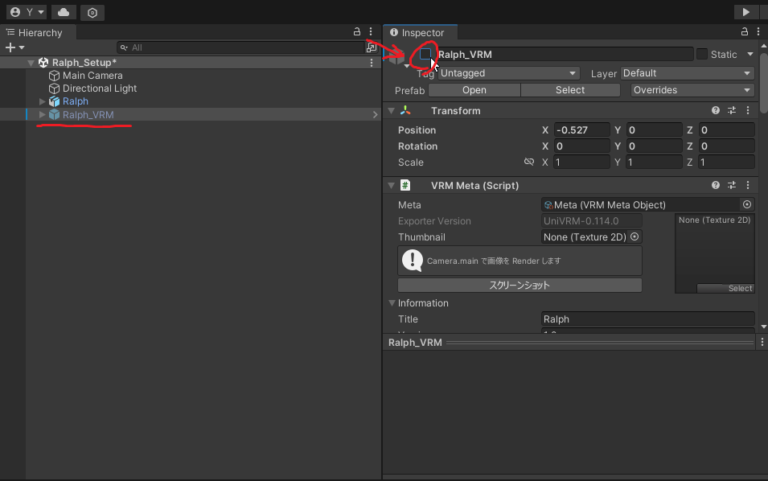
Task: Click the Position X input field
Action: (x=581, y=130)
